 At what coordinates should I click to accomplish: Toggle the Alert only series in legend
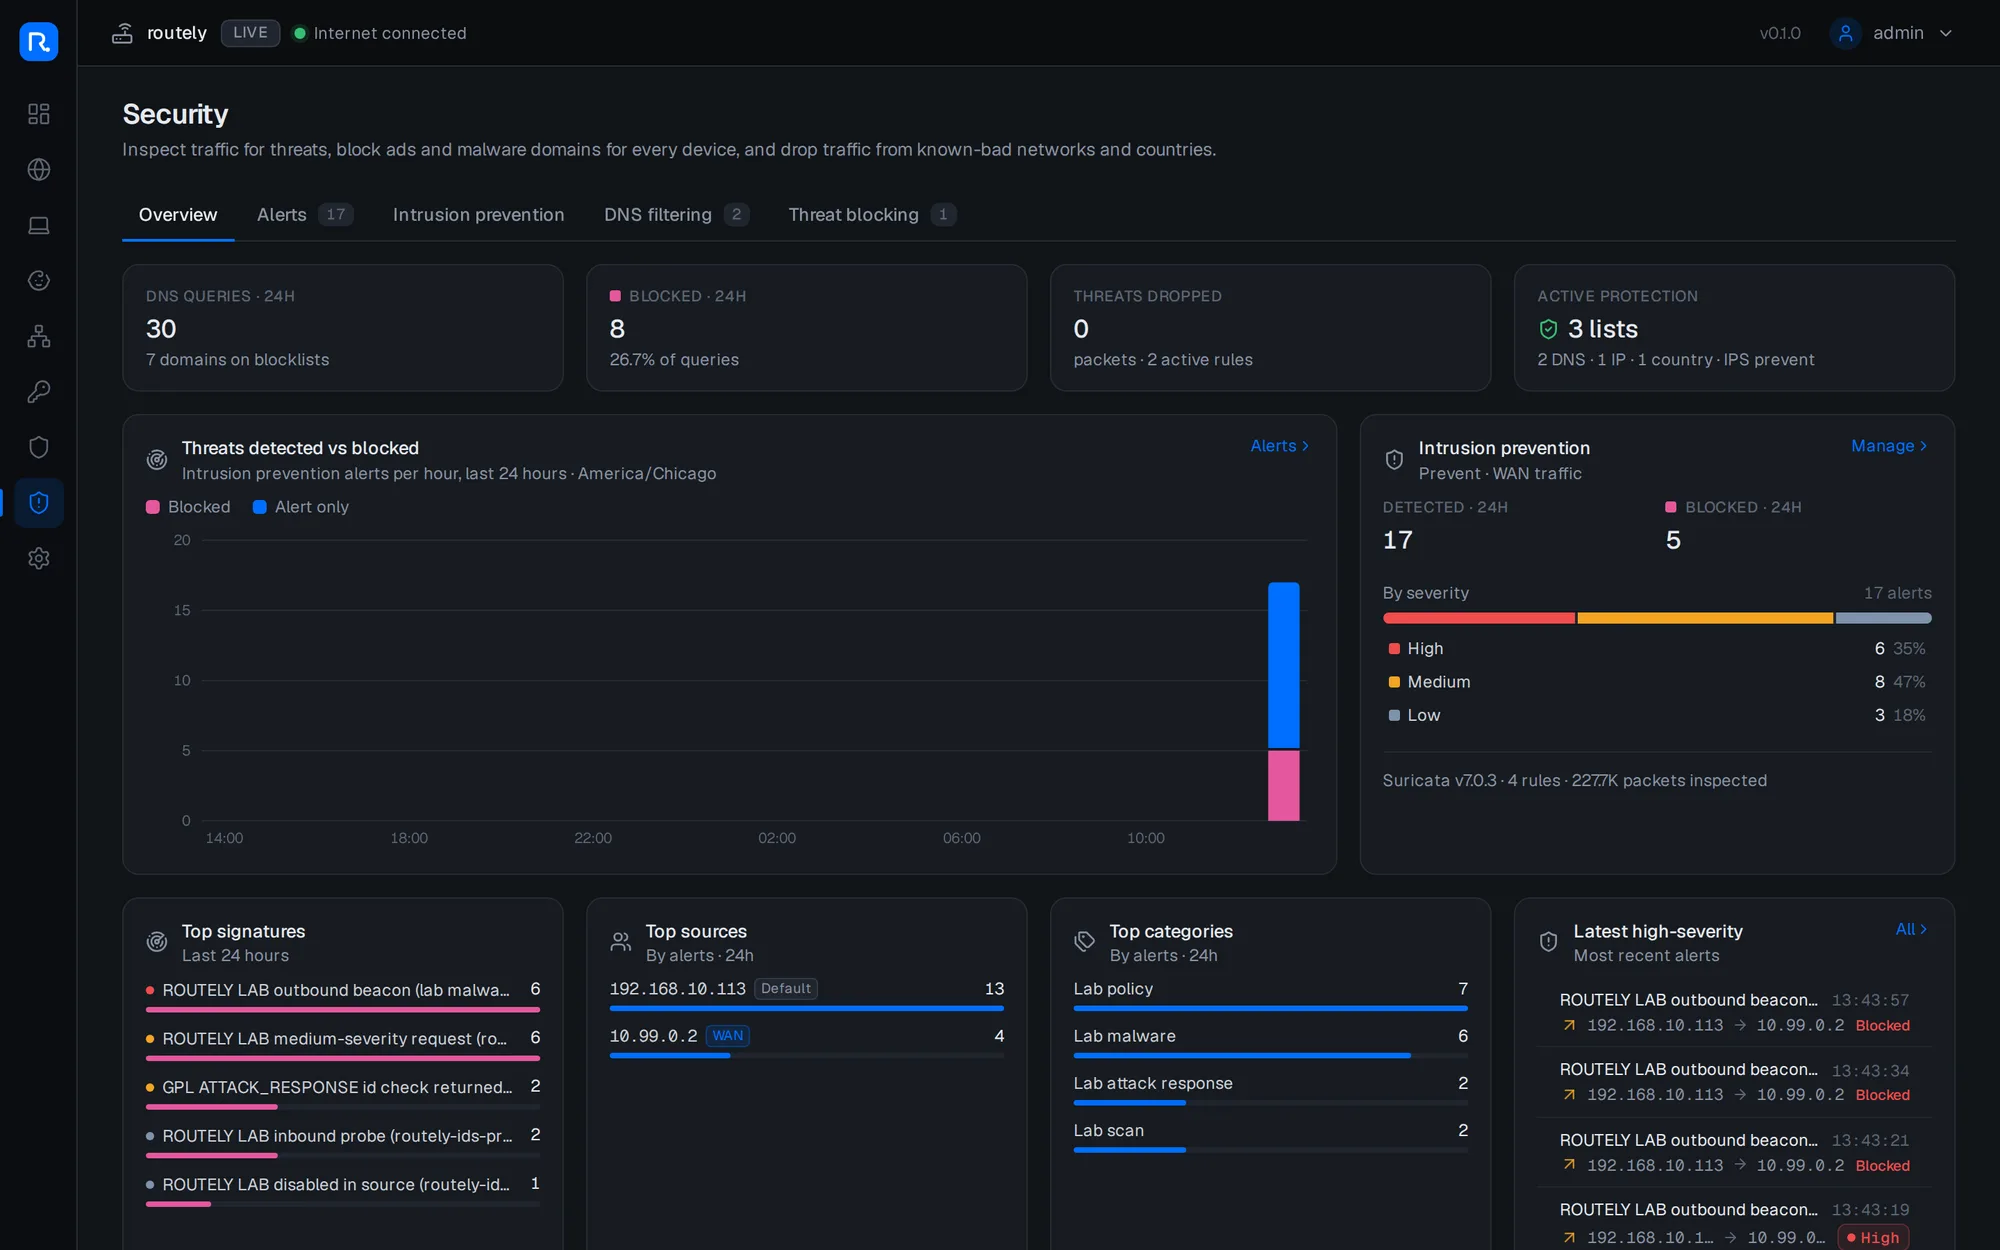(x=301, y=507)
